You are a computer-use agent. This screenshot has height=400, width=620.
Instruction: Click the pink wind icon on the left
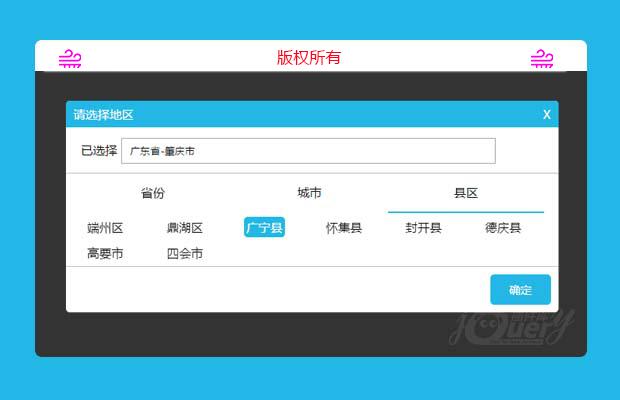pos(70,59)
